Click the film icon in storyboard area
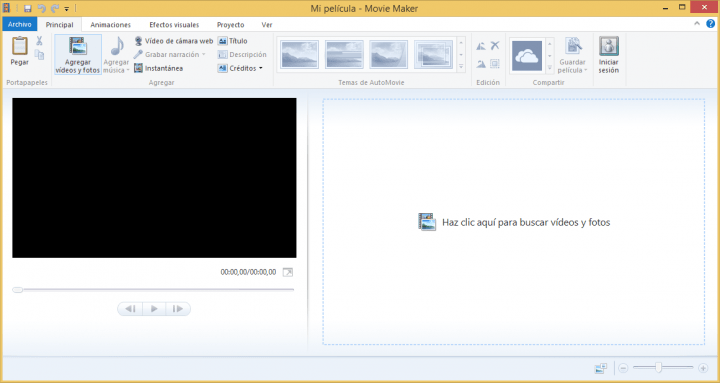Viewport: 720px width, 383px height. point(427,222)
